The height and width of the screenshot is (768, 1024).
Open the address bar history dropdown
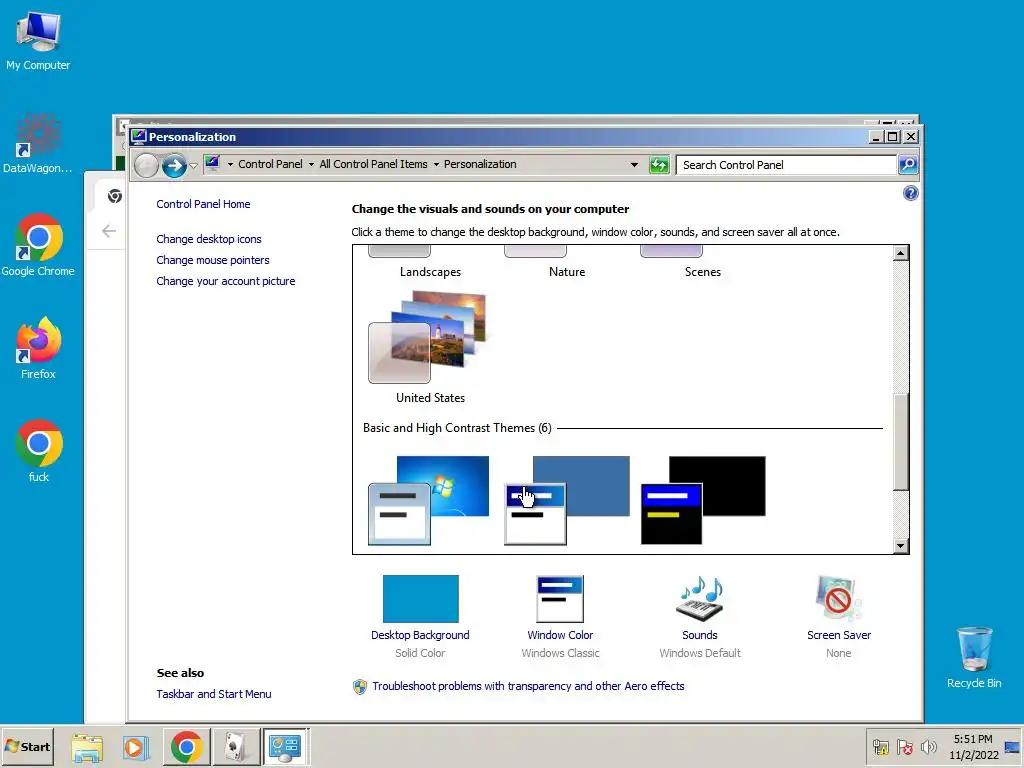point(634,165)
